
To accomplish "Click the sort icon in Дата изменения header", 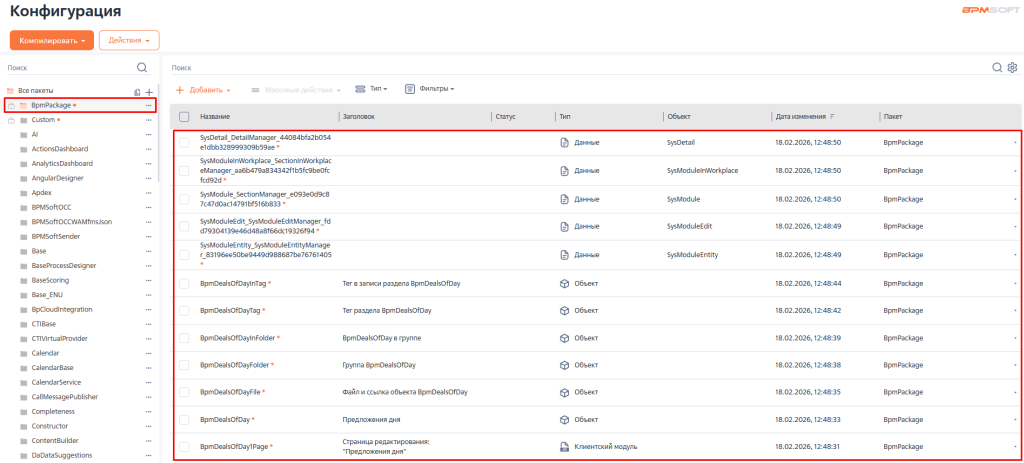I will [x=833, y=117].
